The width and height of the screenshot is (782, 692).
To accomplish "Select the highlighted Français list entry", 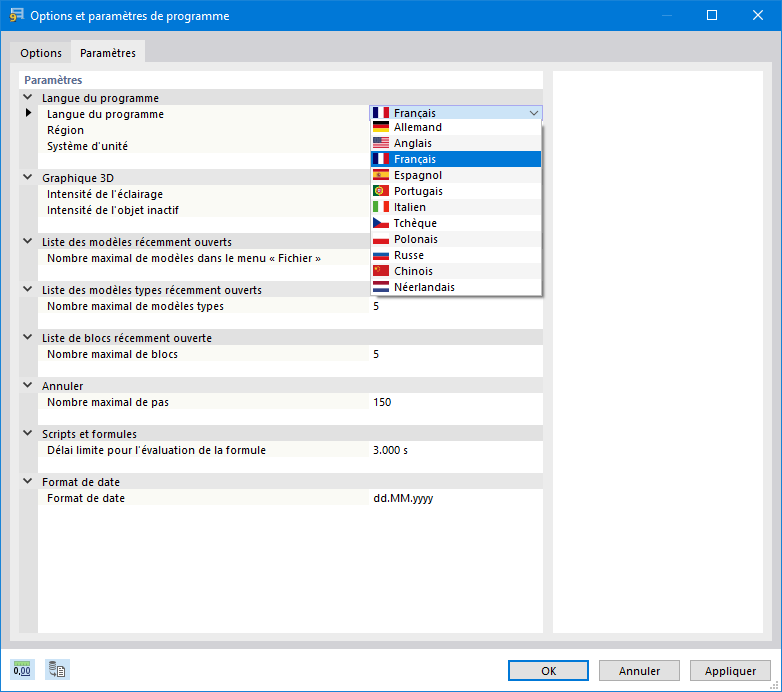I will [x=456, y=159].
